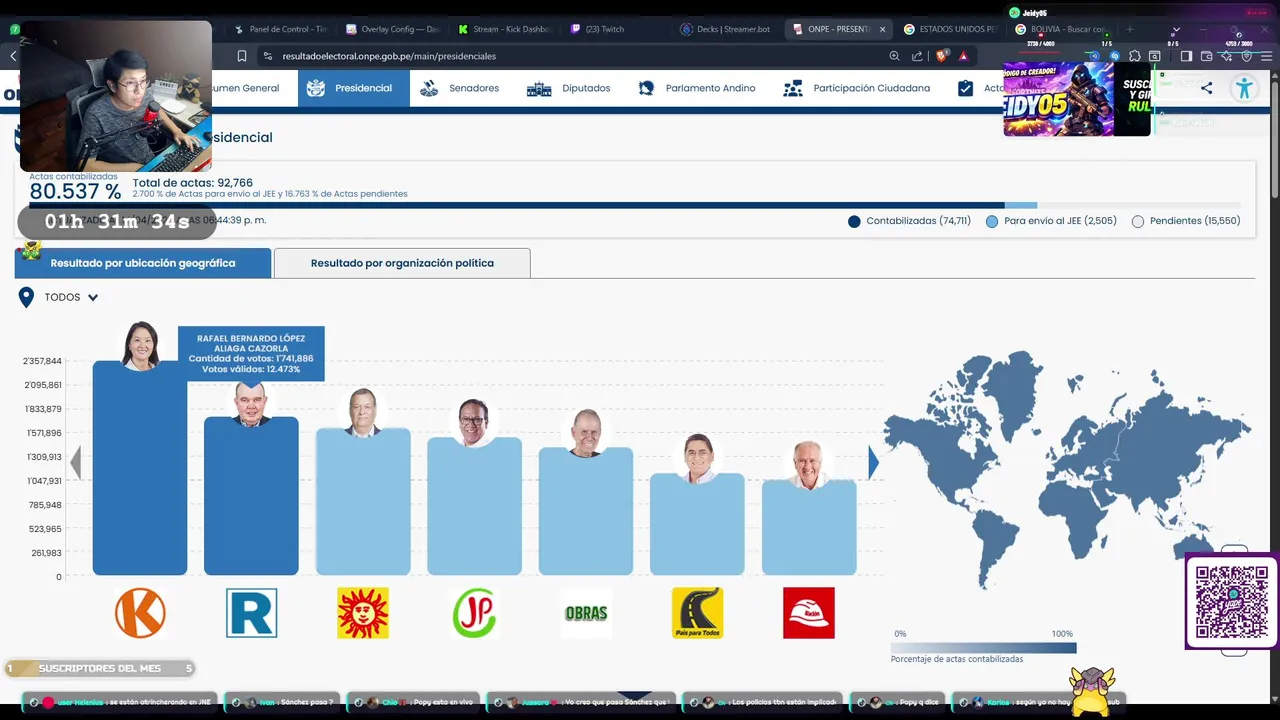Click the red helmet party logo
Screen dimensions: 1280x720
click(809, 613)
